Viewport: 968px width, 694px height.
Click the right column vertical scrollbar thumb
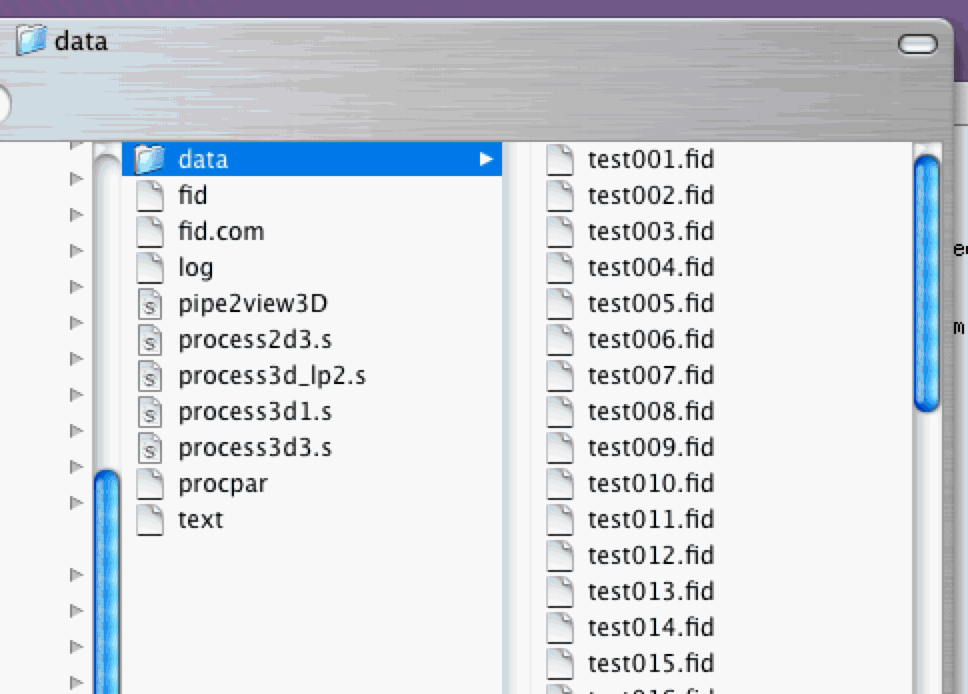click(x=927, y=282)
